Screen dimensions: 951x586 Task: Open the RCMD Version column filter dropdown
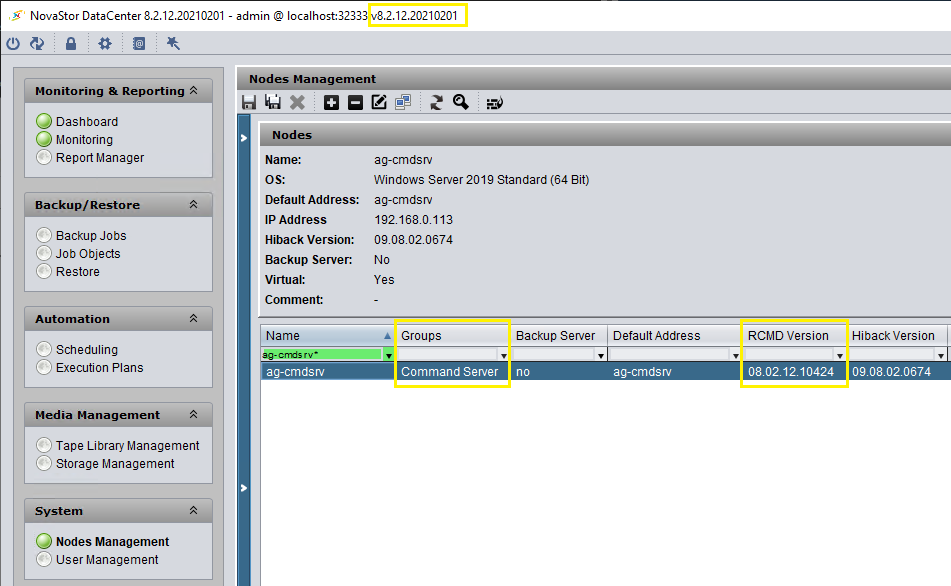pos(839,355)
